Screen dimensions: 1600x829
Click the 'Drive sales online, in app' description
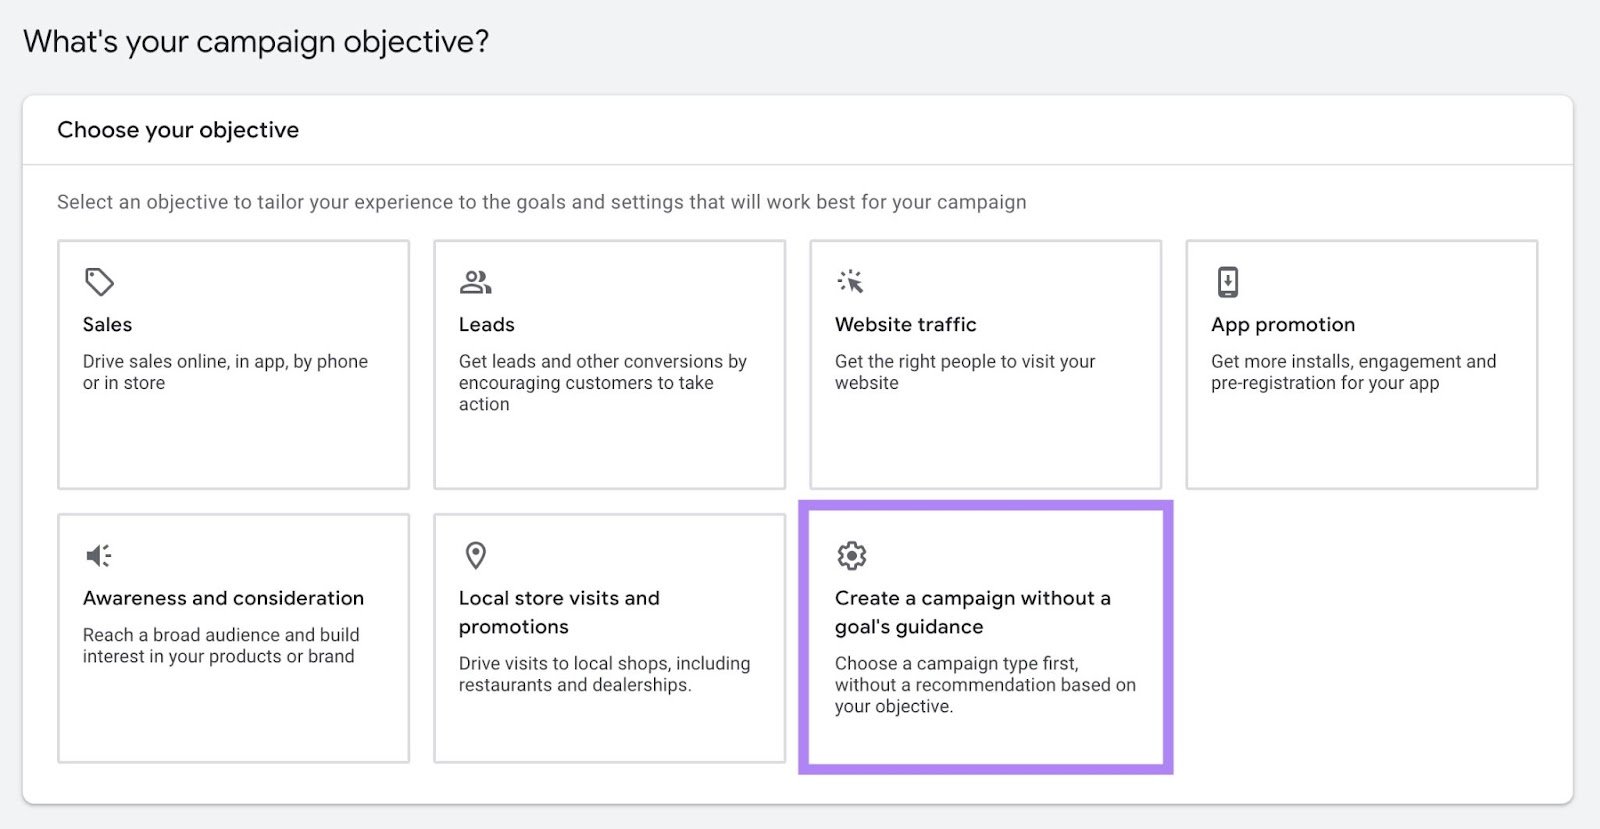coord(225,372)
